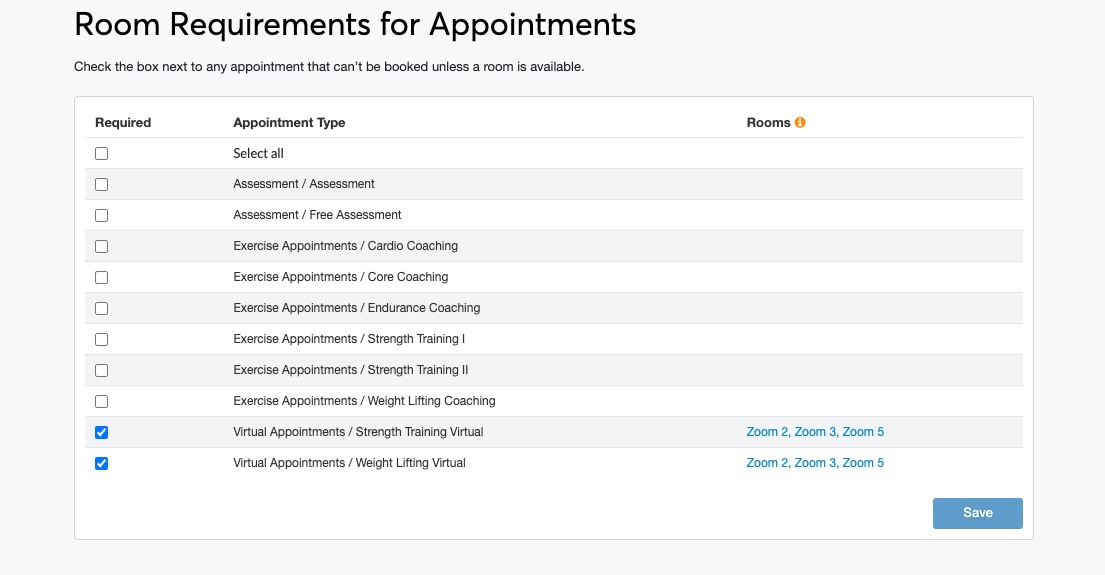Click the Appointment Type column header
Screen dimensions: 1105x575
coord(289,123)
